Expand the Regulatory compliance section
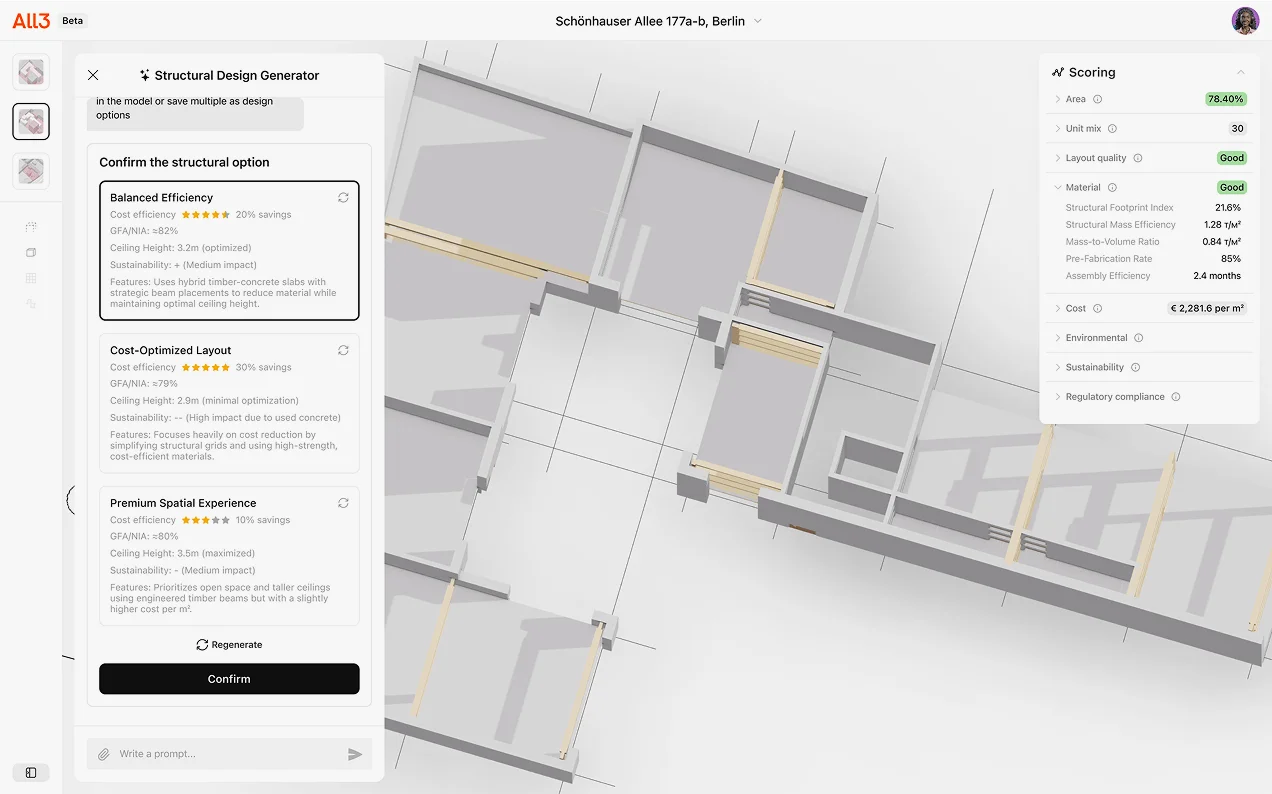 click(x=1058, y=396)
